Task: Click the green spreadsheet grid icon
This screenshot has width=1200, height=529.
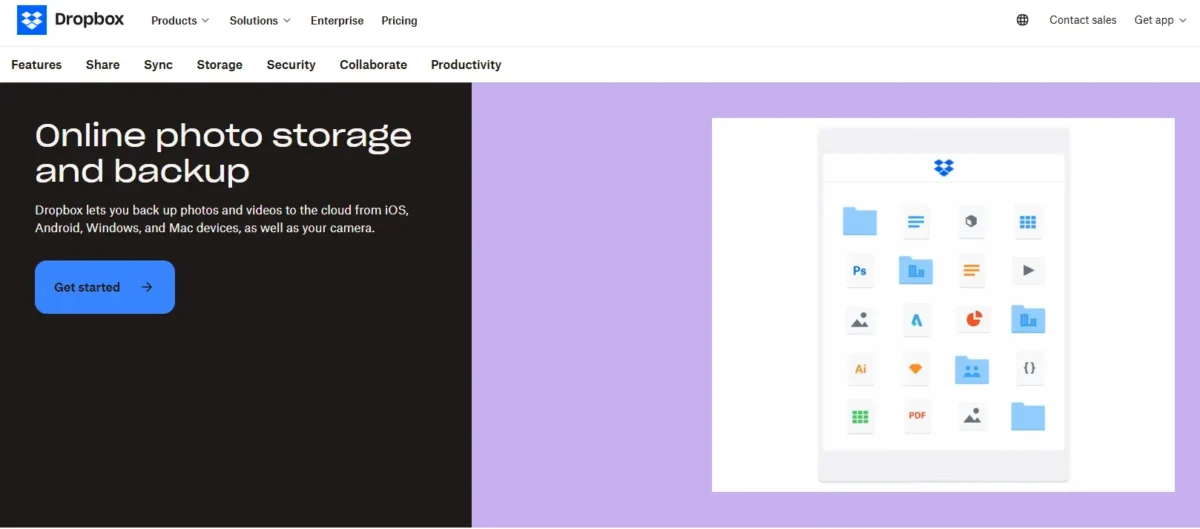Action: (x=860, y=416)
